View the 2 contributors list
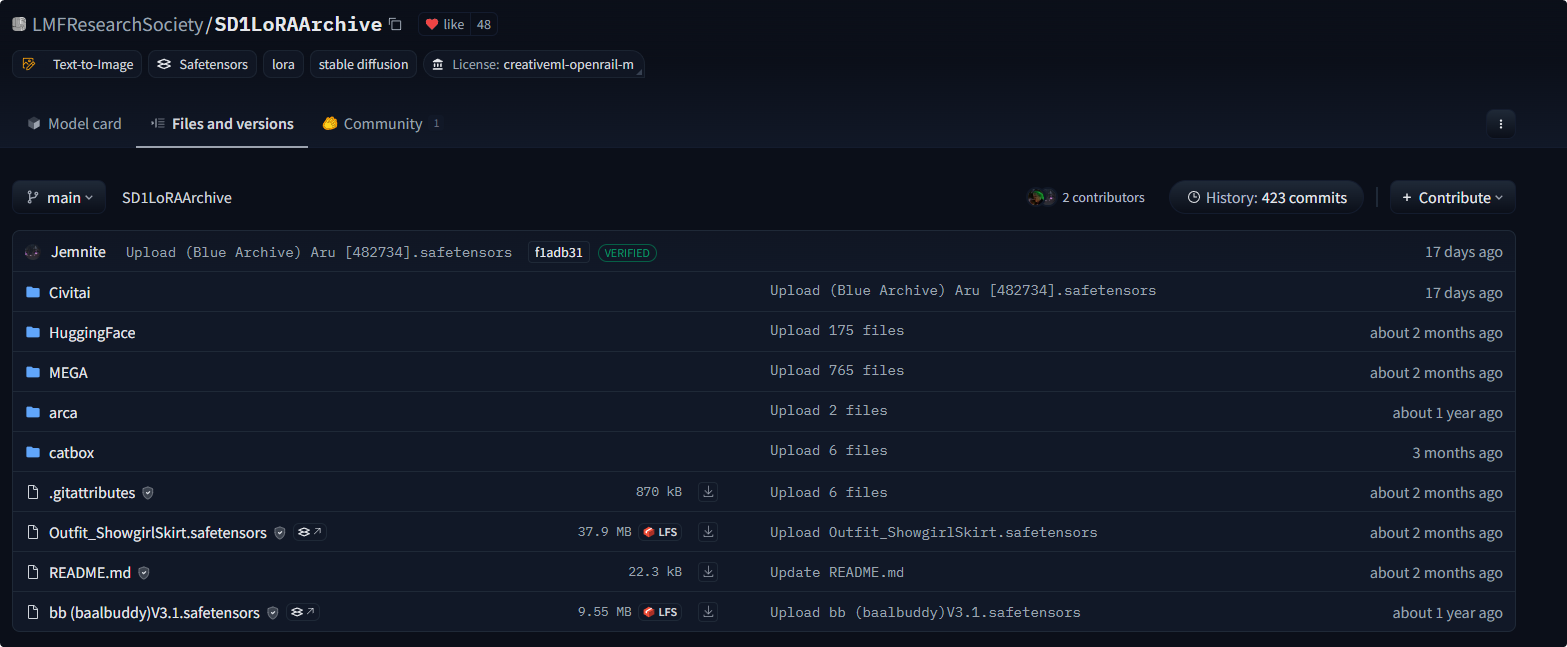The height and width of the screenshot is (647, 1567). (1086, 198)
